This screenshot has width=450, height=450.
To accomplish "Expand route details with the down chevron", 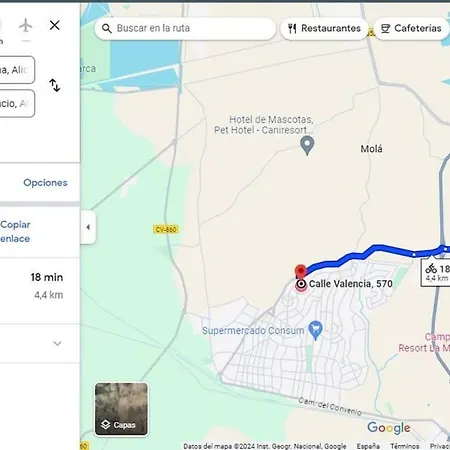I will 57,343.
